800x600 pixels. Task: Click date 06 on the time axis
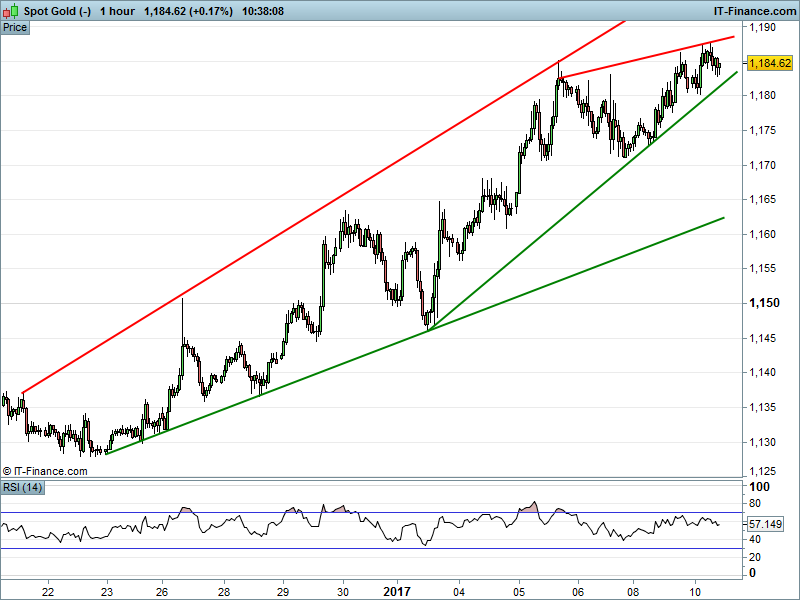point(578,592)
